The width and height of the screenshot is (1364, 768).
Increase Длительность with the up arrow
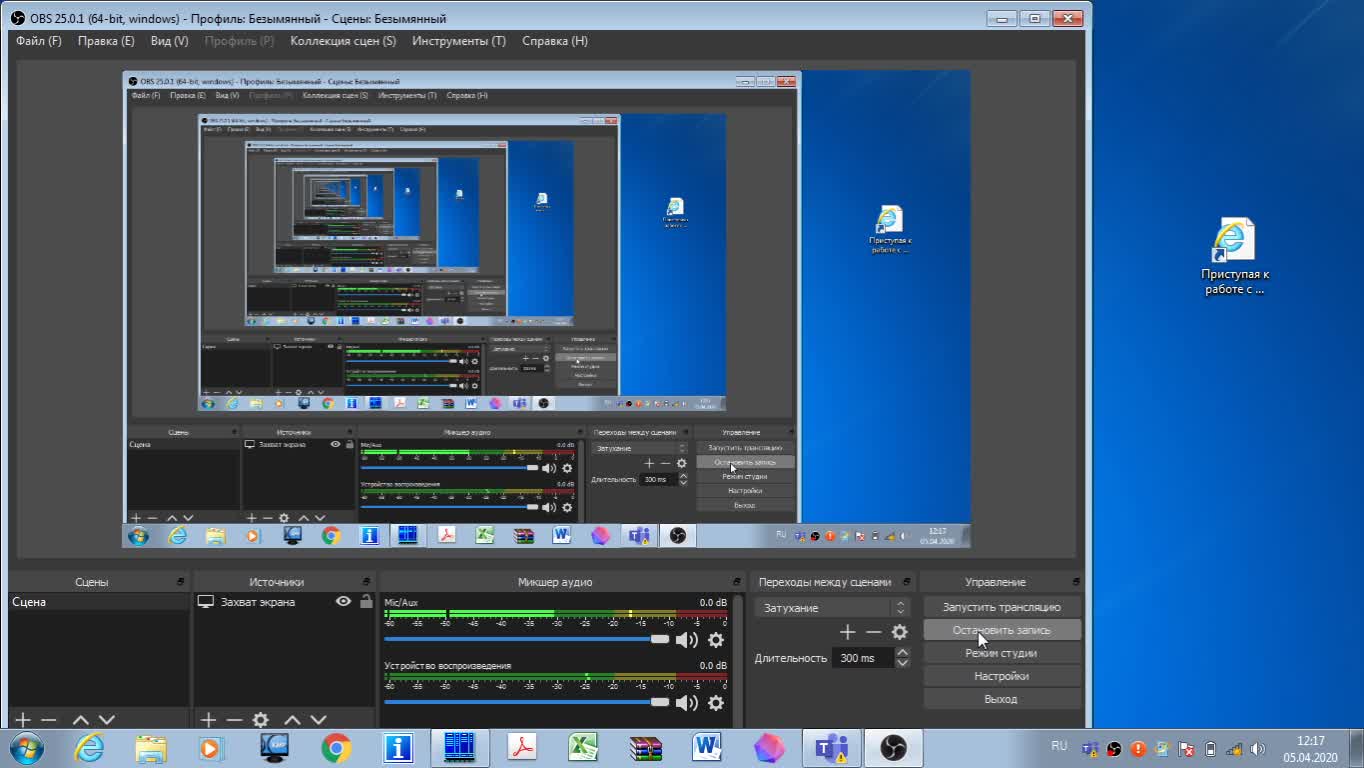click(x=903, y=653)
